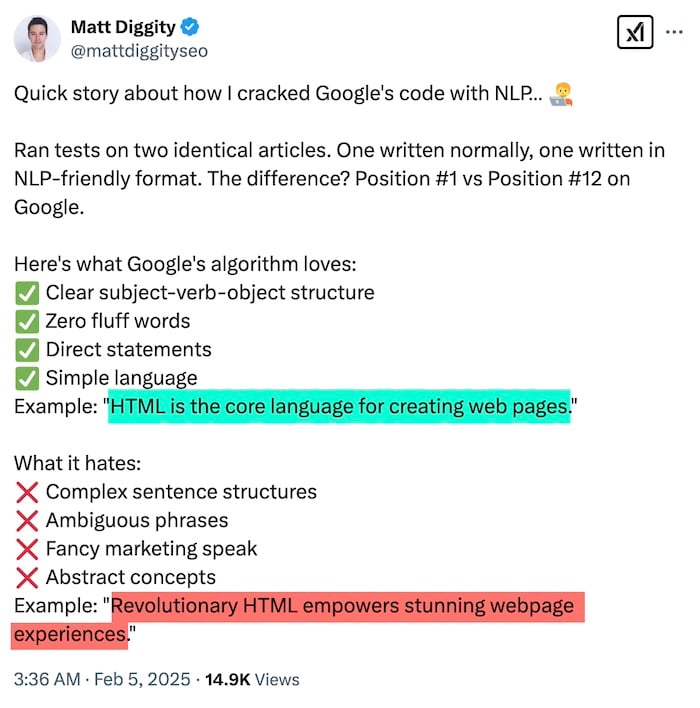This screenshot has height=708, width=700.
Task: Open the Grok xI icon button
Action: 635,32
